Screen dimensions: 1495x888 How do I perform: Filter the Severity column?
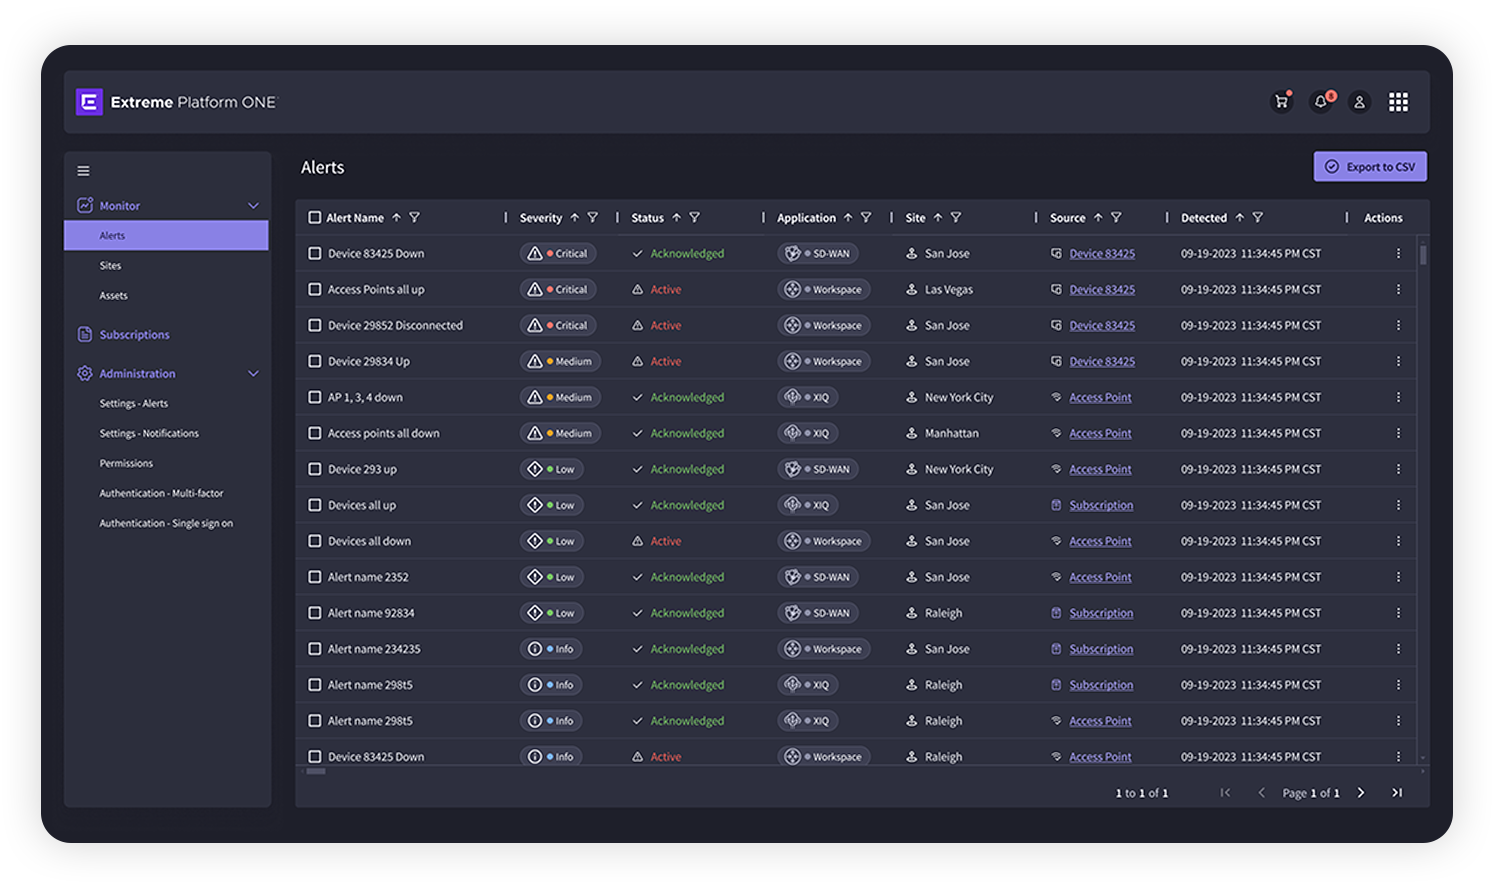592,218
